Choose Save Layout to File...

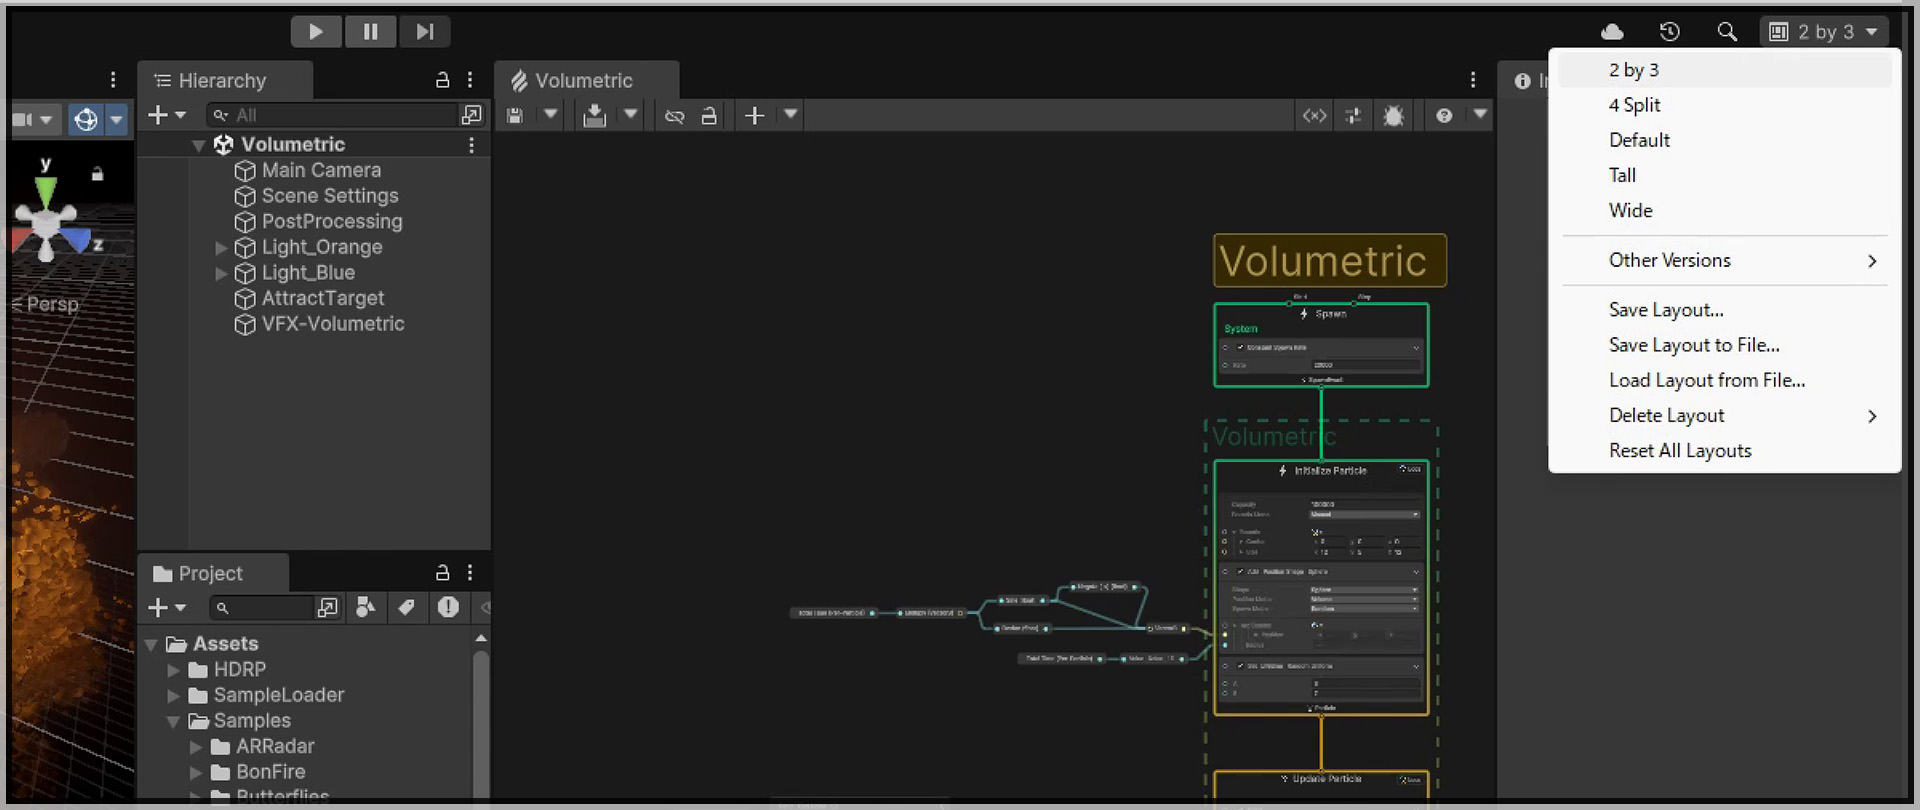click(1694, 345)
